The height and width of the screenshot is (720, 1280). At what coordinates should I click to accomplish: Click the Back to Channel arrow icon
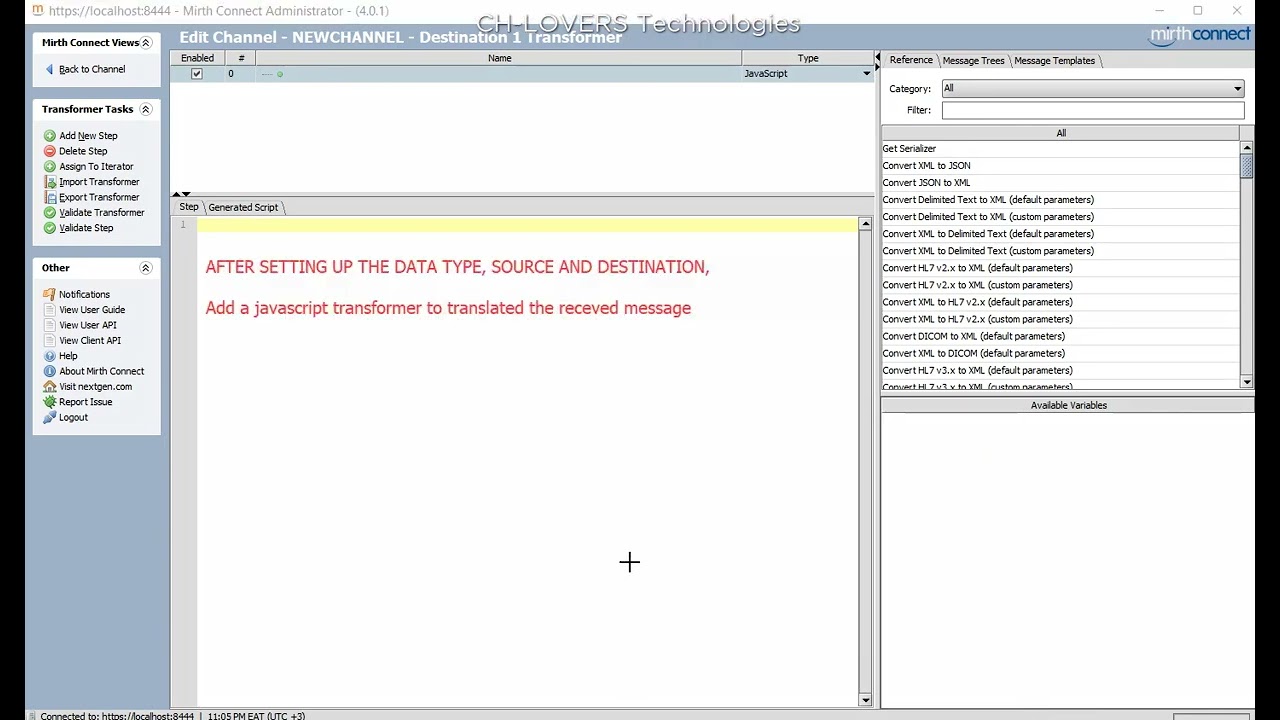pyautogui.click(x=50, y=69)
